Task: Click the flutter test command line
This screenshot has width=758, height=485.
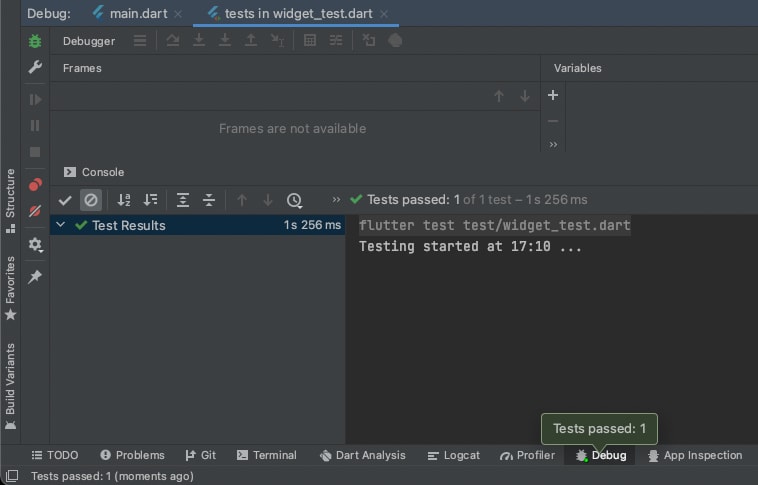Action: (x=495, y=225)
